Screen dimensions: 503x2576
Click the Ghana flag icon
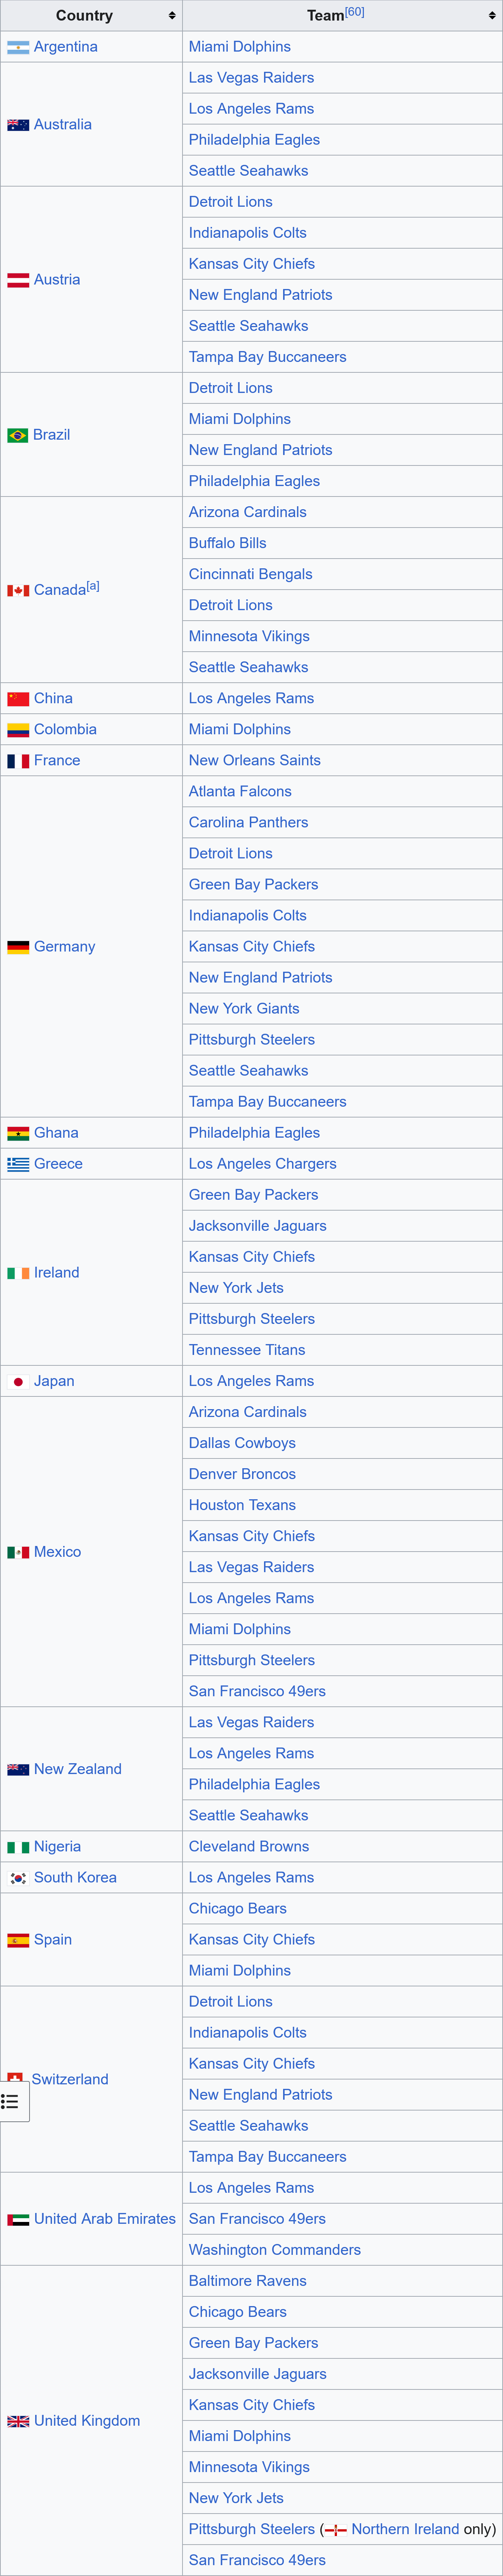(x=18, y=1133)
